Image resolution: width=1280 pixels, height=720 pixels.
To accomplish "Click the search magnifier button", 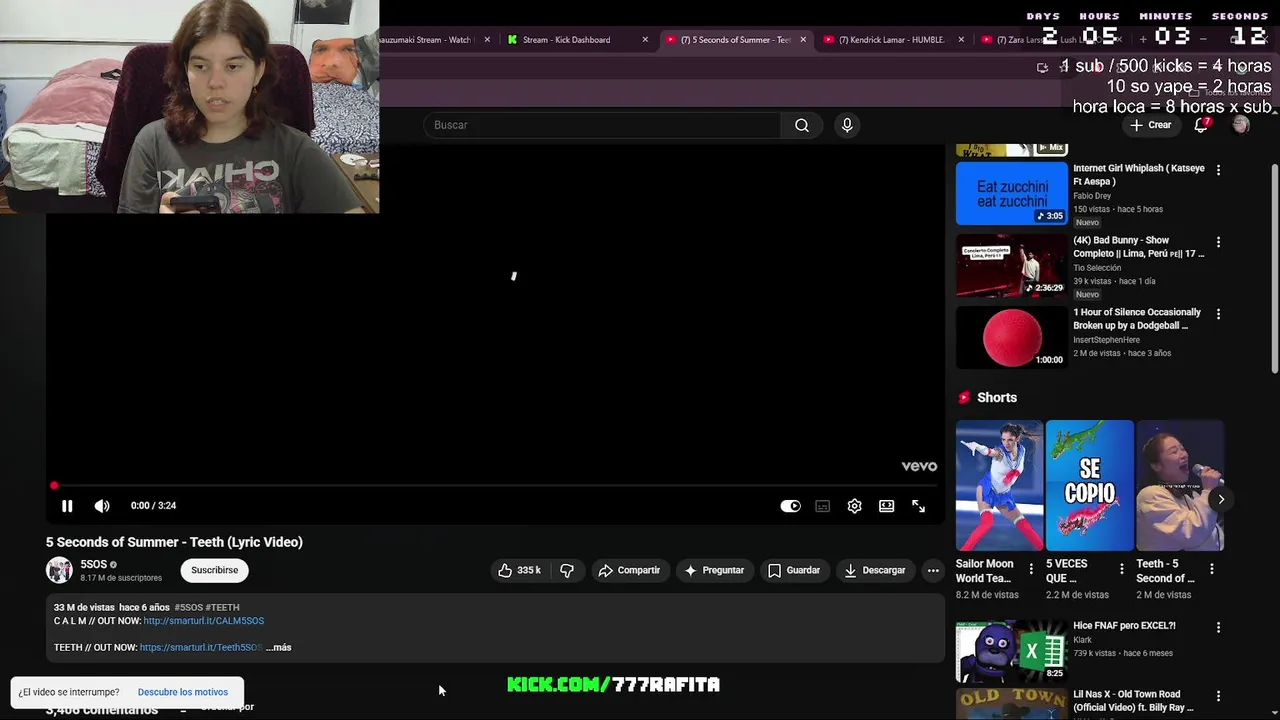I will point(802,125).
